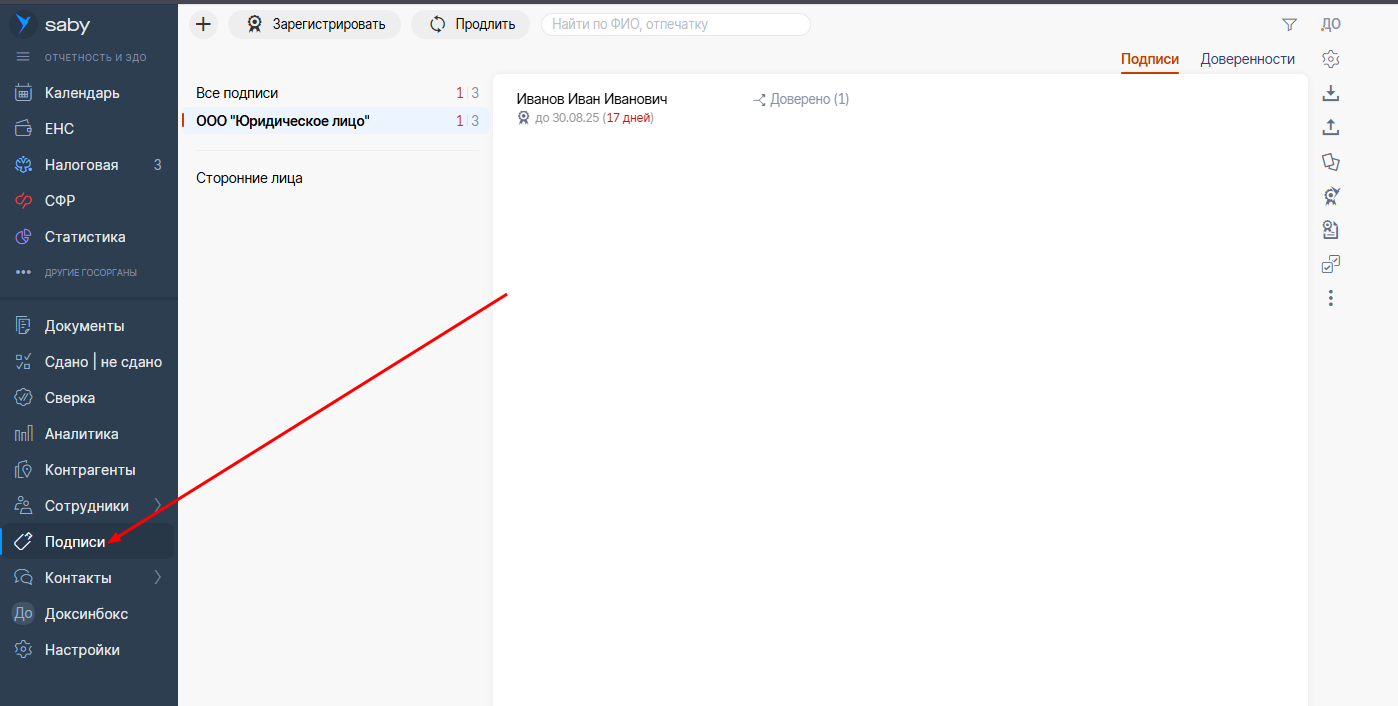Switch to the Доверенности tab
Viewport: 1398px width, 706px height.
(x=1247, y=59)
